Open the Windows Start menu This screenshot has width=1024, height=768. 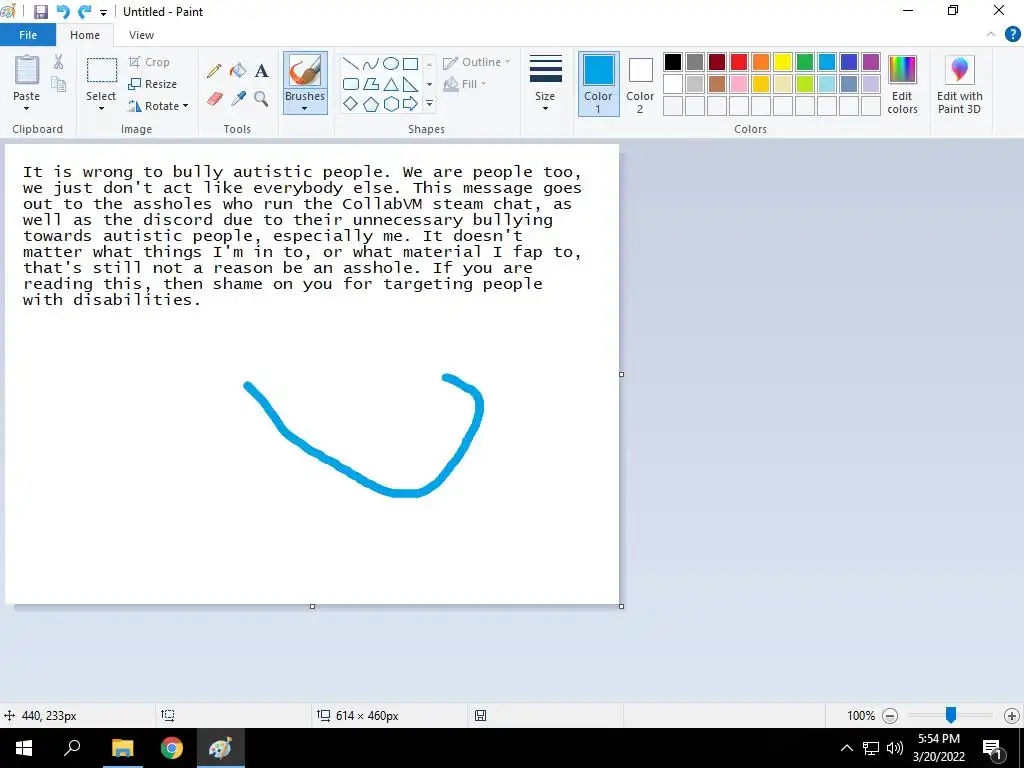point(24,748)
